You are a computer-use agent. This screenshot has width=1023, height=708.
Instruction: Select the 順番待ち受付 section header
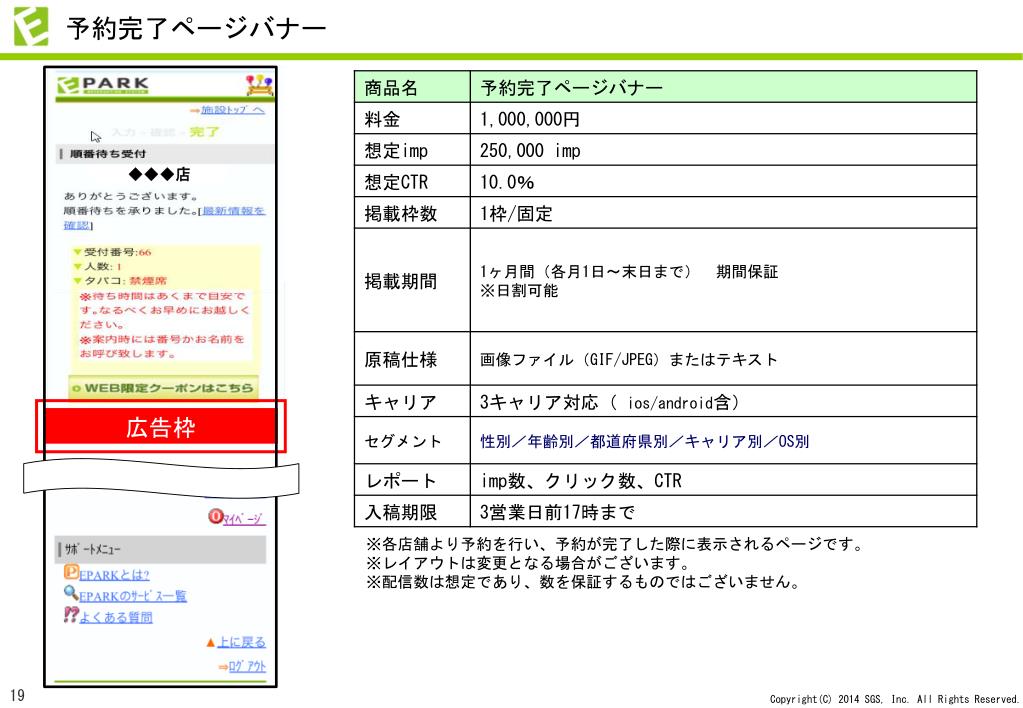pyautogui.click(x=164, y=154)
